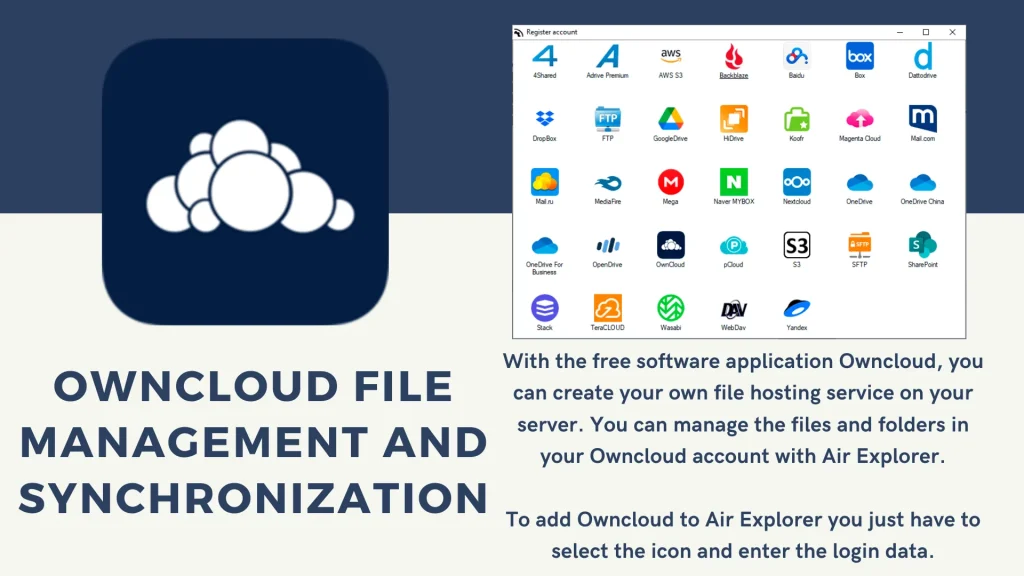The image size is (1024, 576).
Task: Click the DropBox account icon
Action: [x=544, y=120]
